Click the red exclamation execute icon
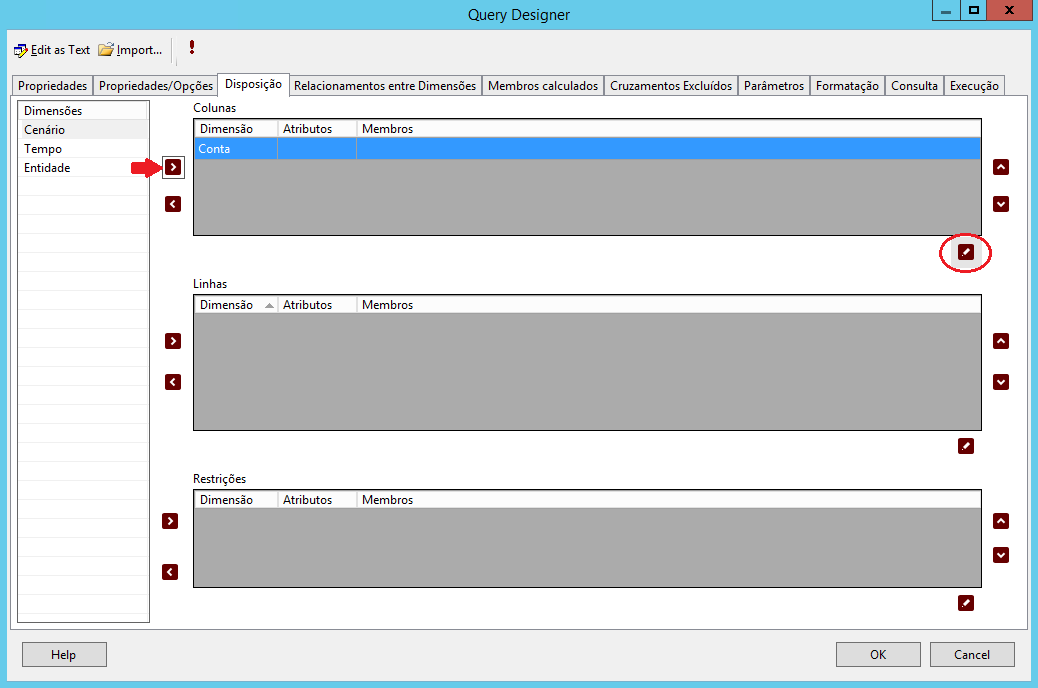Image resolution: width=1038 pixels, height=688 pixels. click(192, 48)
